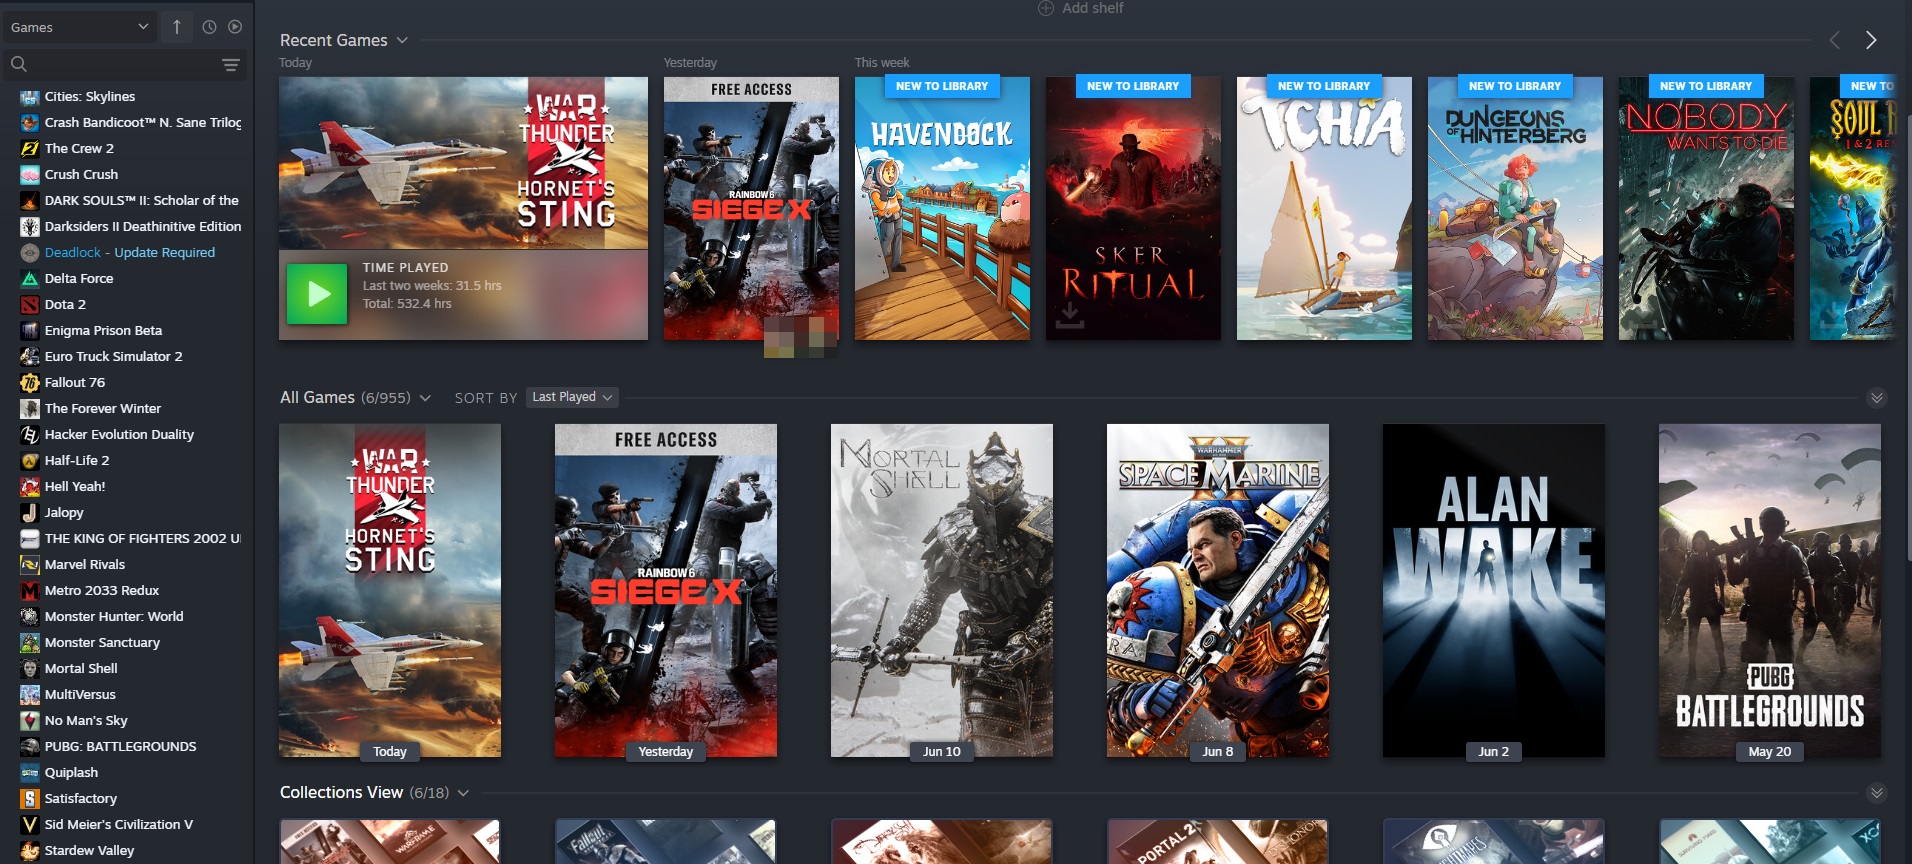Select Crash Bandicoot N. Sane Trilogy
This screenshot has height=864, width=1912.
130,123
